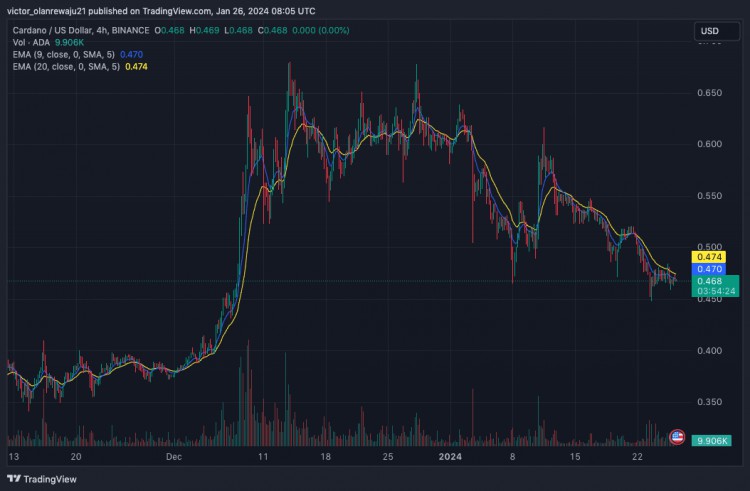
Task: Click the 13 date label on time axis
Action: pos(14,457)
